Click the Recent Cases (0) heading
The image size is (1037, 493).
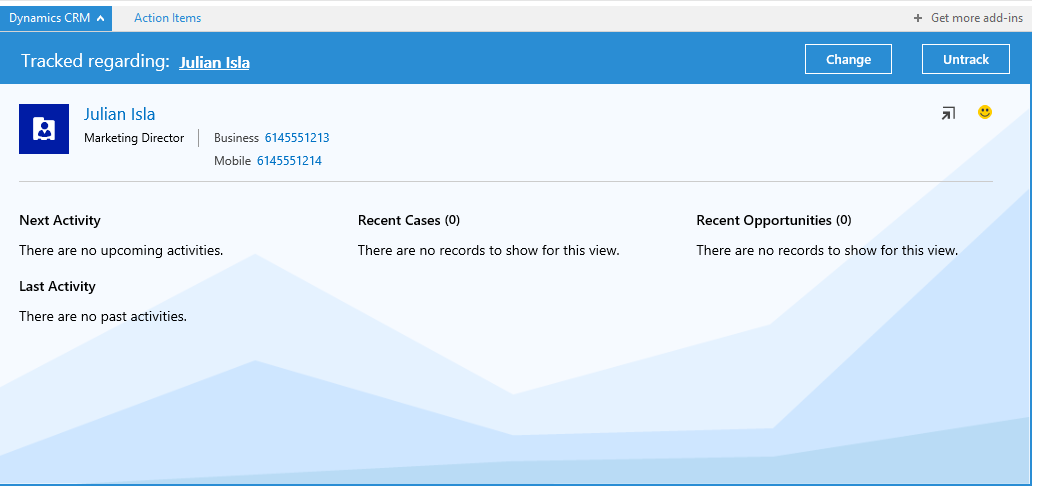[x=408, y=220]
